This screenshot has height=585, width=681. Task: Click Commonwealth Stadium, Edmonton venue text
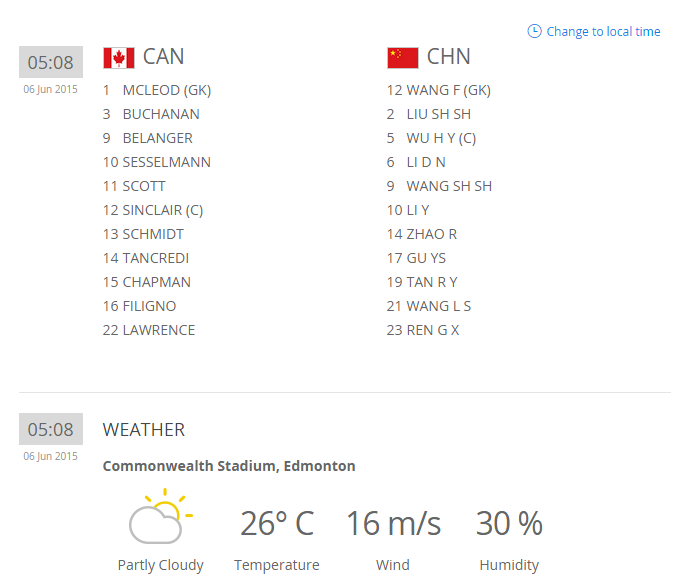pyautogui.click(x=229, y=466)
